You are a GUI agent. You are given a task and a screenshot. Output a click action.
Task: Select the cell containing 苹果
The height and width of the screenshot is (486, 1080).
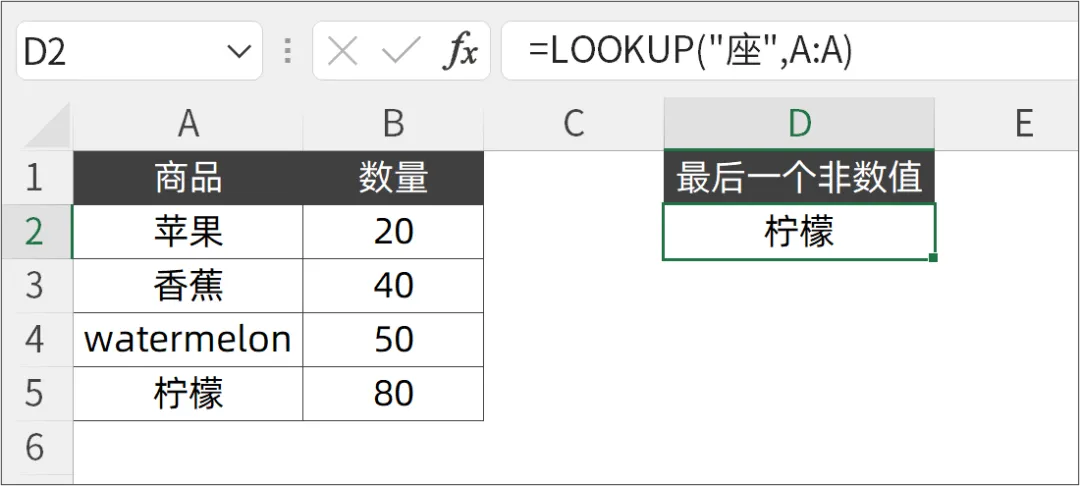coord(188,232)
